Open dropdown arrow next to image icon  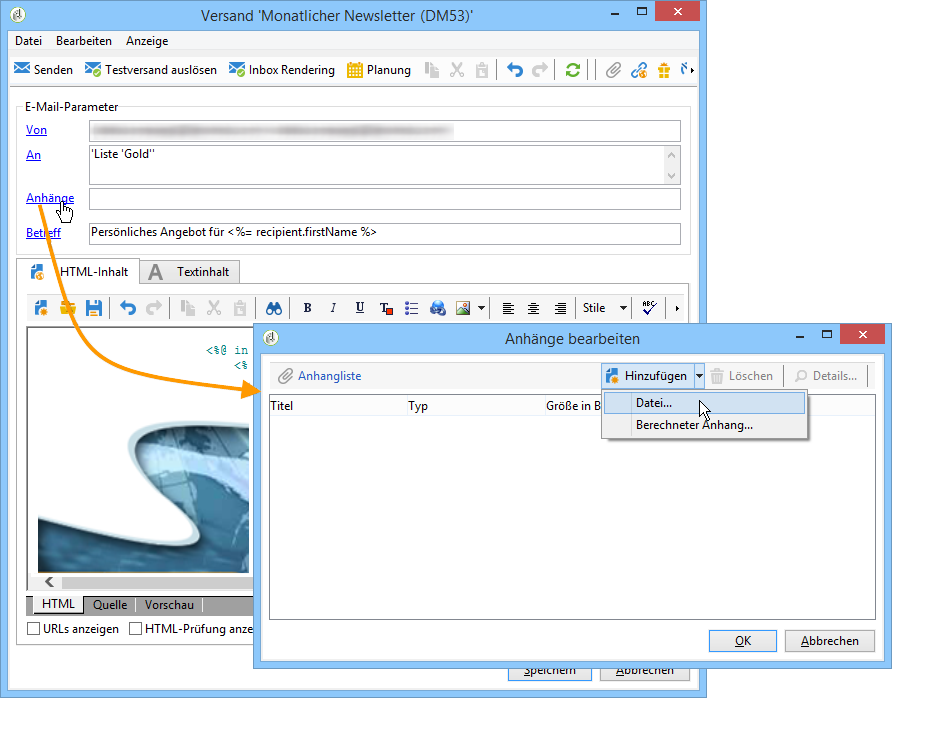[x=481, y=308]
